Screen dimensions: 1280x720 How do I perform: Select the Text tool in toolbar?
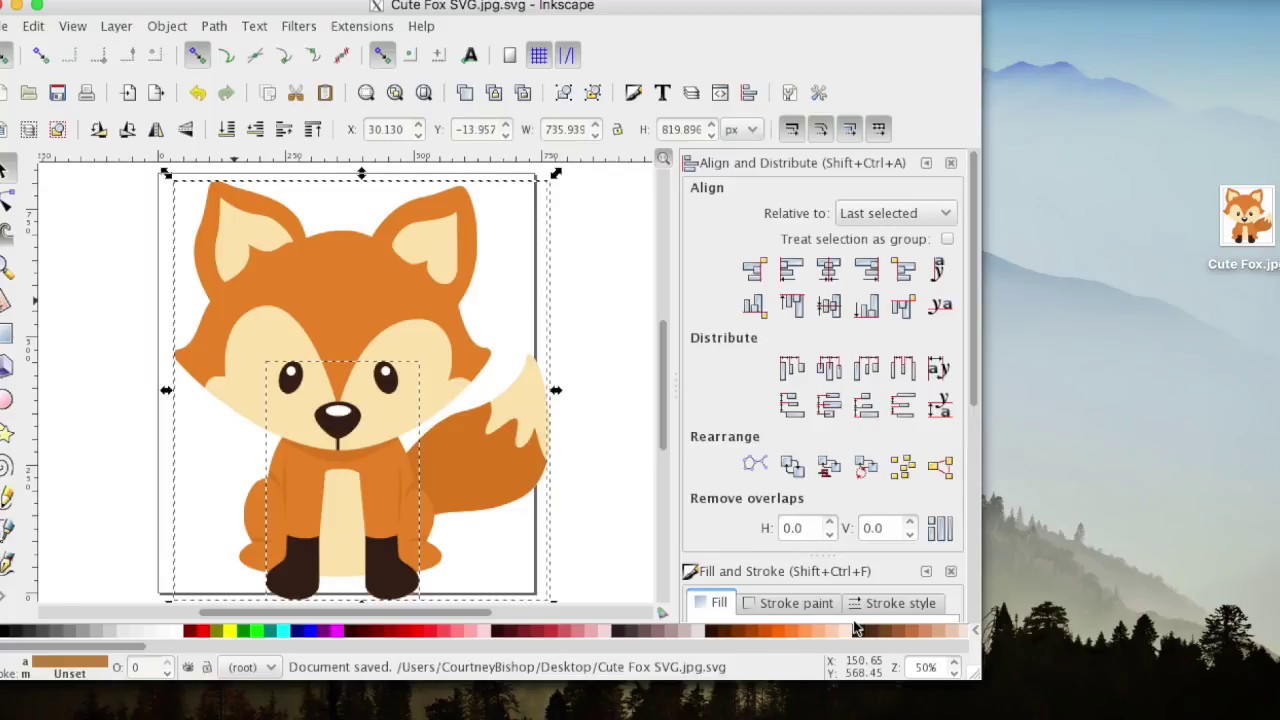662,93
